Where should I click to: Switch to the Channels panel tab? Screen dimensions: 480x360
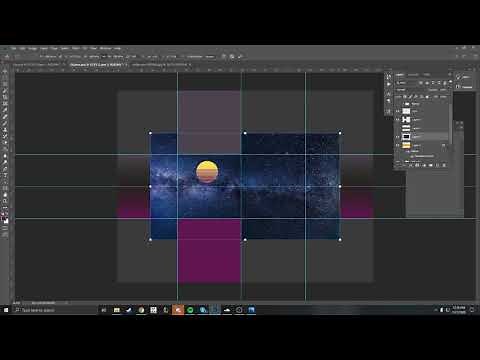pyautogui.click(x=413, y=75)
